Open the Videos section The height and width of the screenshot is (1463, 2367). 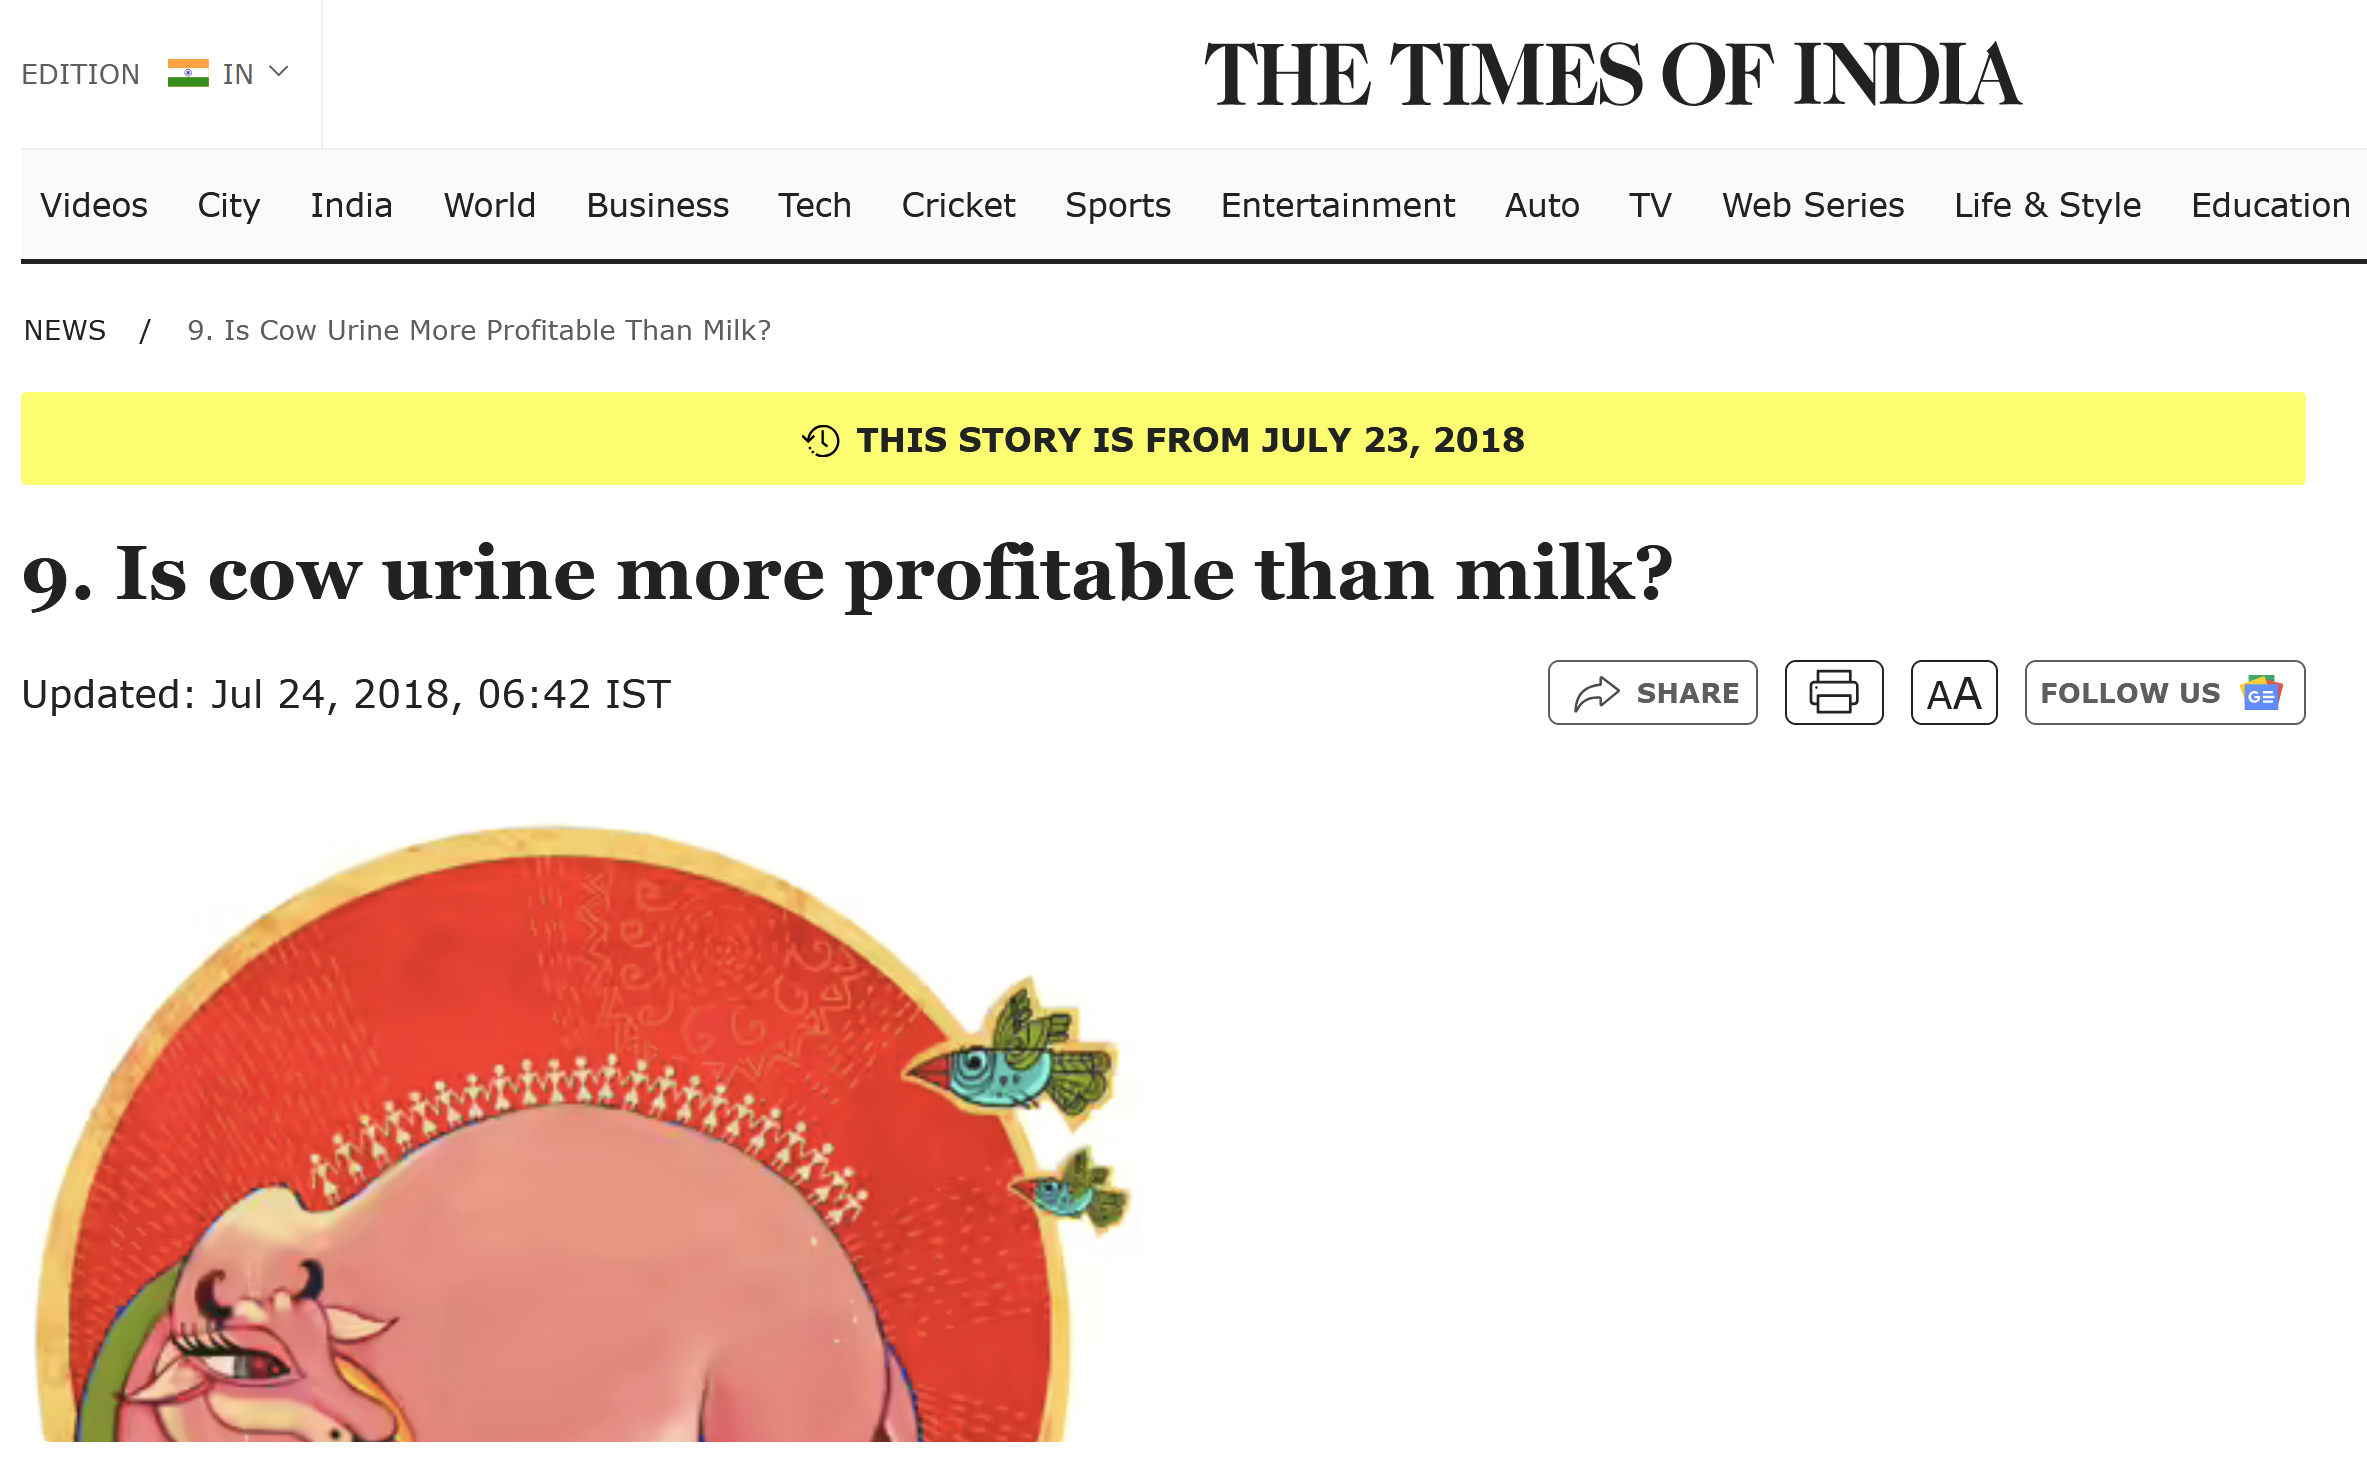click(x=94, y=205)
